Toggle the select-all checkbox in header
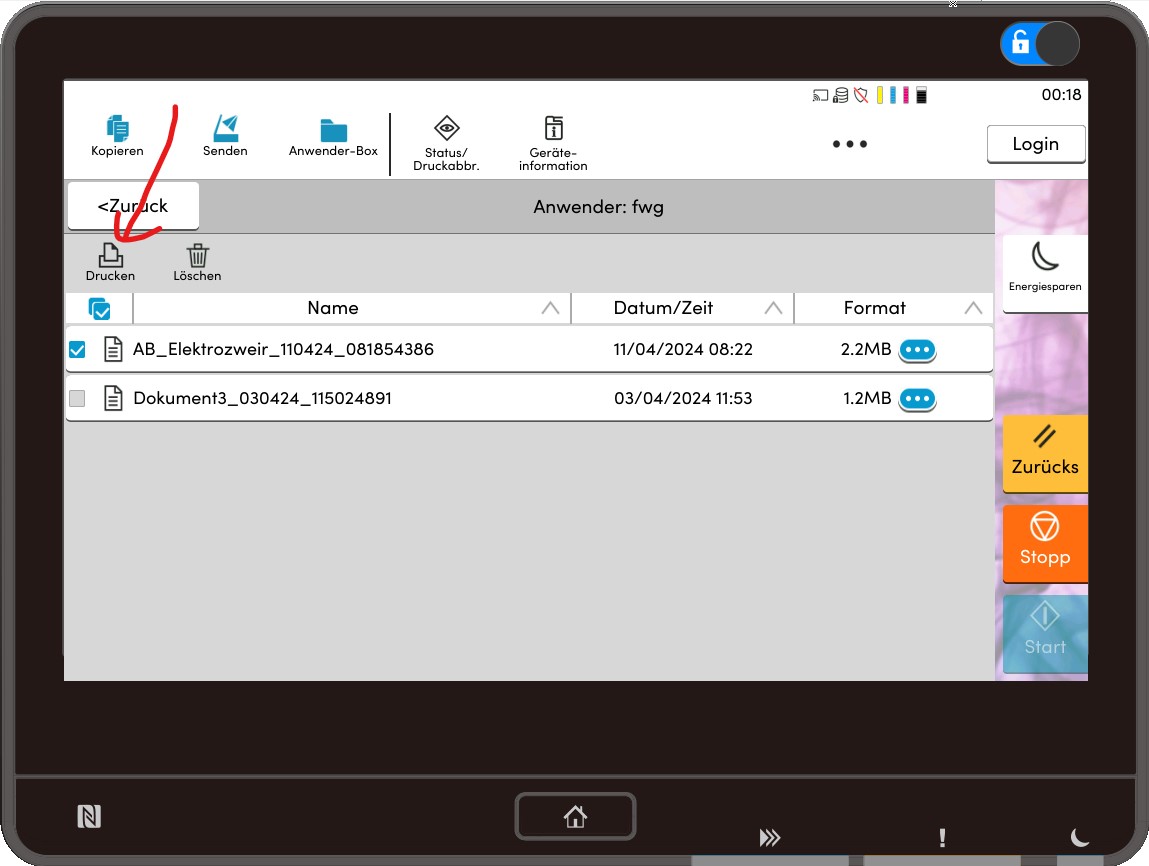The image size is (1149, 866). pyautogui.click(x=99, y=309)
